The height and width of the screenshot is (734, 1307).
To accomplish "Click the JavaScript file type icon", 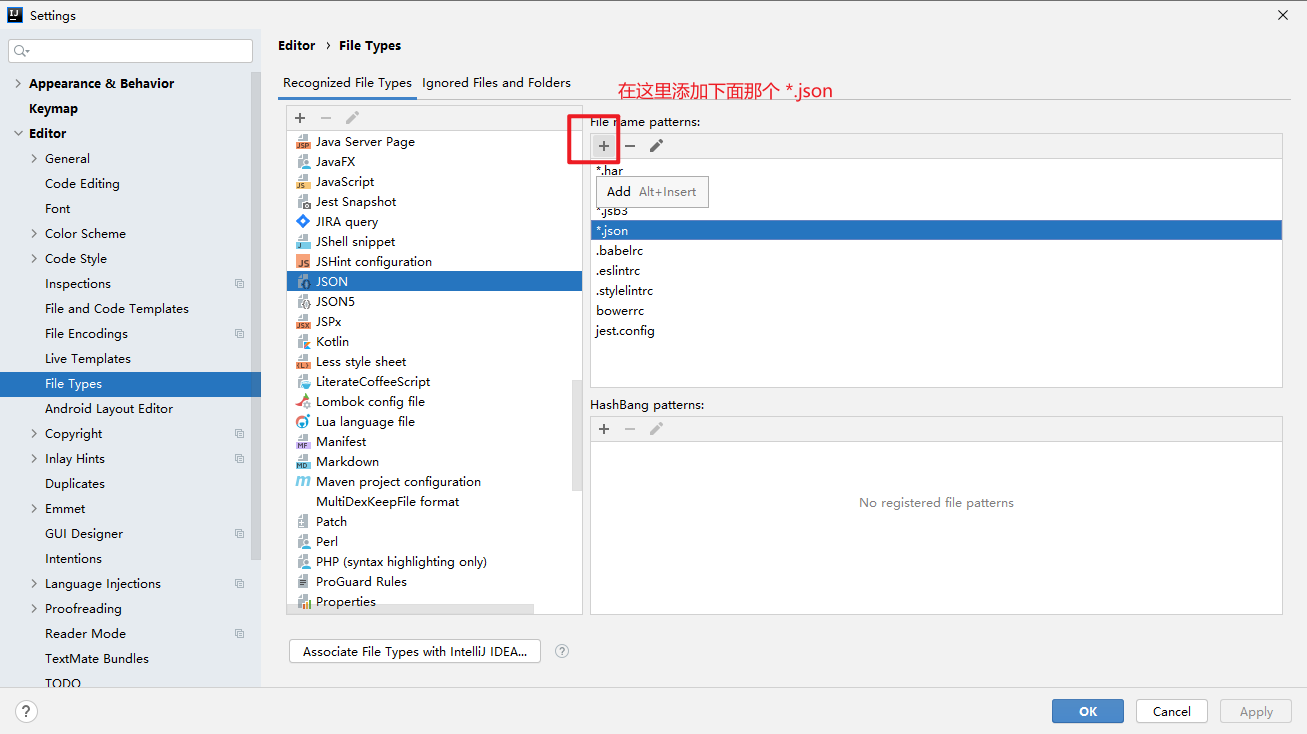I will (303, 182).
